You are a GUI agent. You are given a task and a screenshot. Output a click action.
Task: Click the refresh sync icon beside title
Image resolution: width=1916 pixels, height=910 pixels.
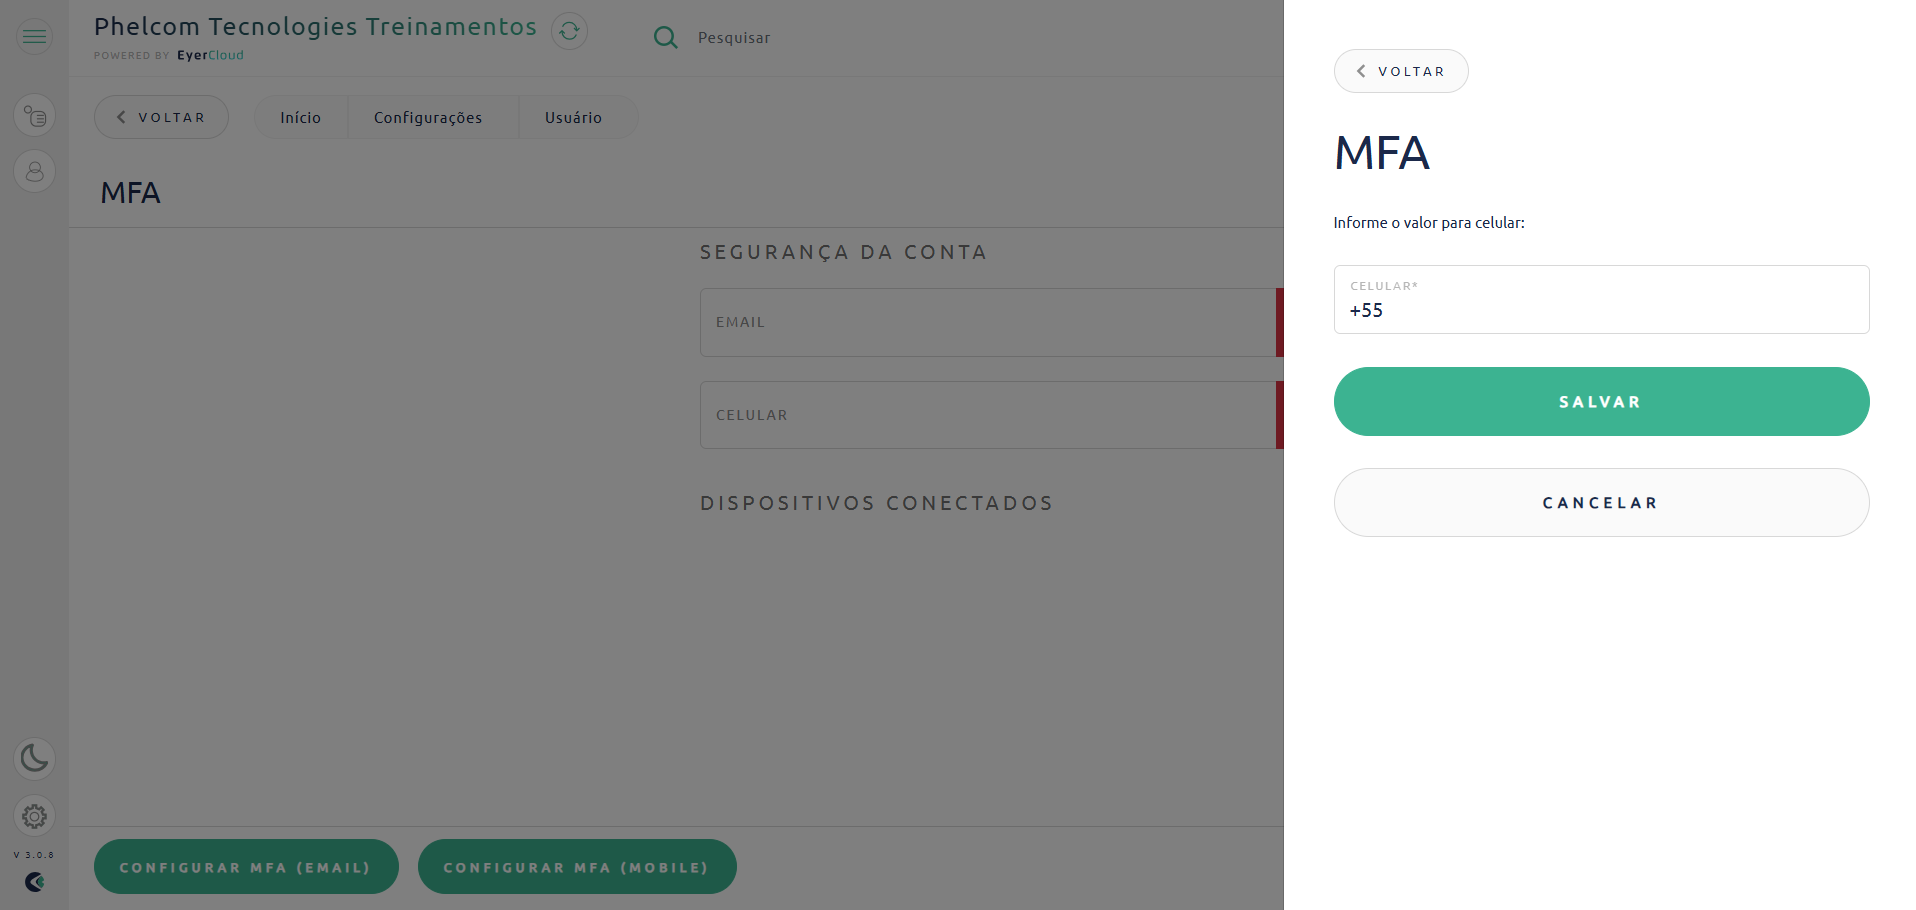point(569,31)
